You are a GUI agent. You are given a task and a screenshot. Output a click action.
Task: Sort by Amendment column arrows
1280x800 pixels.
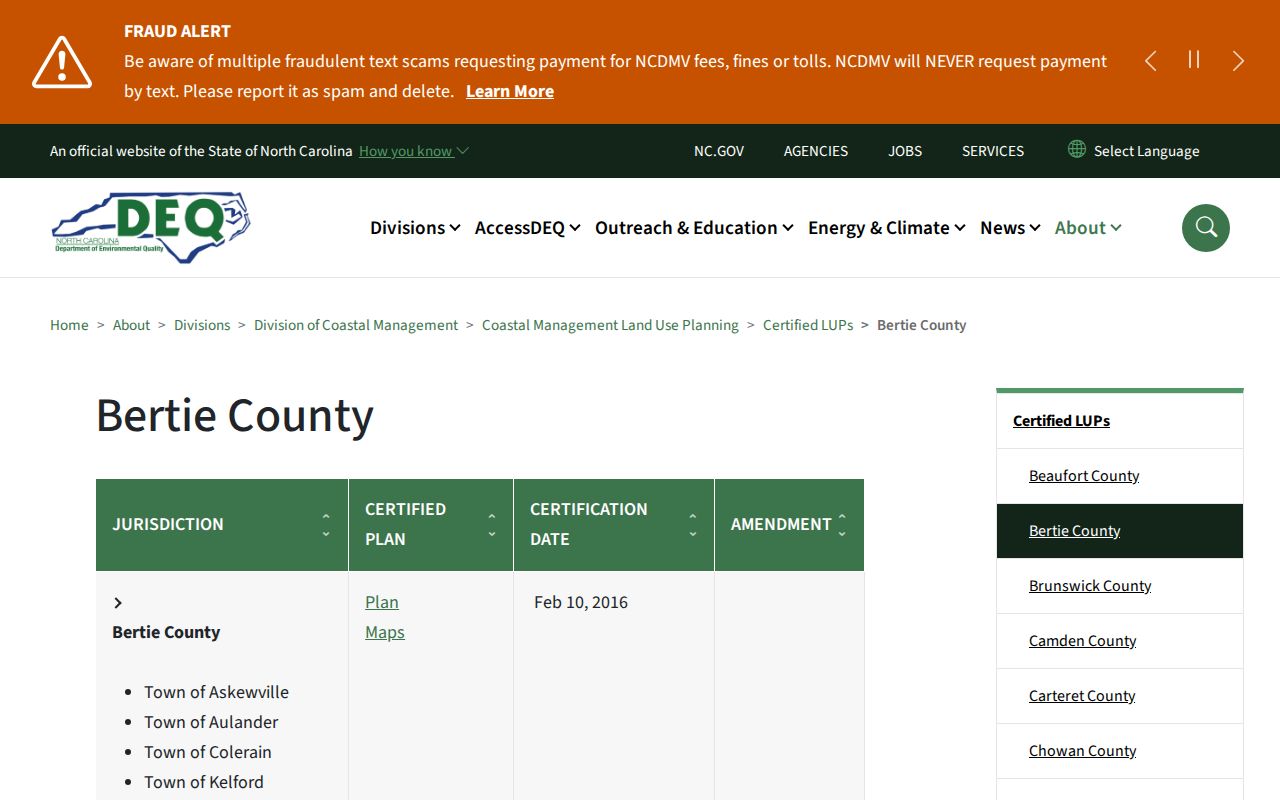click(842, 525)
